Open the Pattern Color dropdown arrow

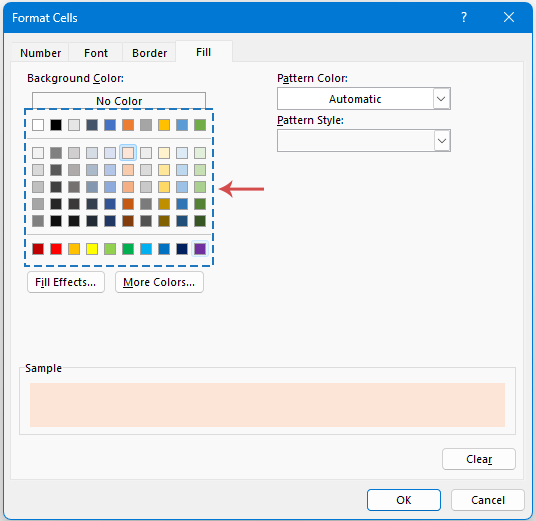tap(441, 99)
